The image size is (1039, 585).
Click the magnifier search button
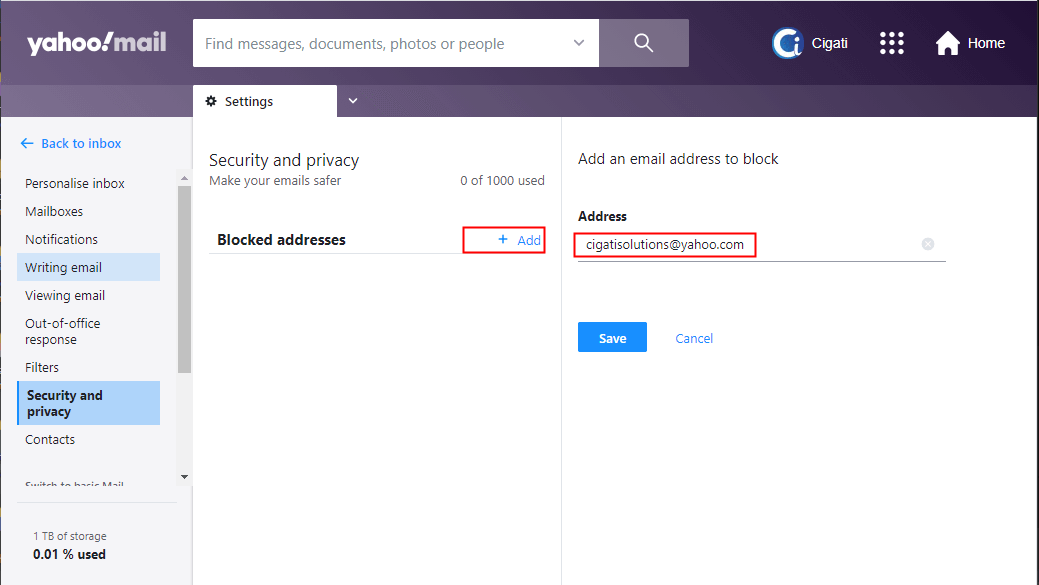643,43
